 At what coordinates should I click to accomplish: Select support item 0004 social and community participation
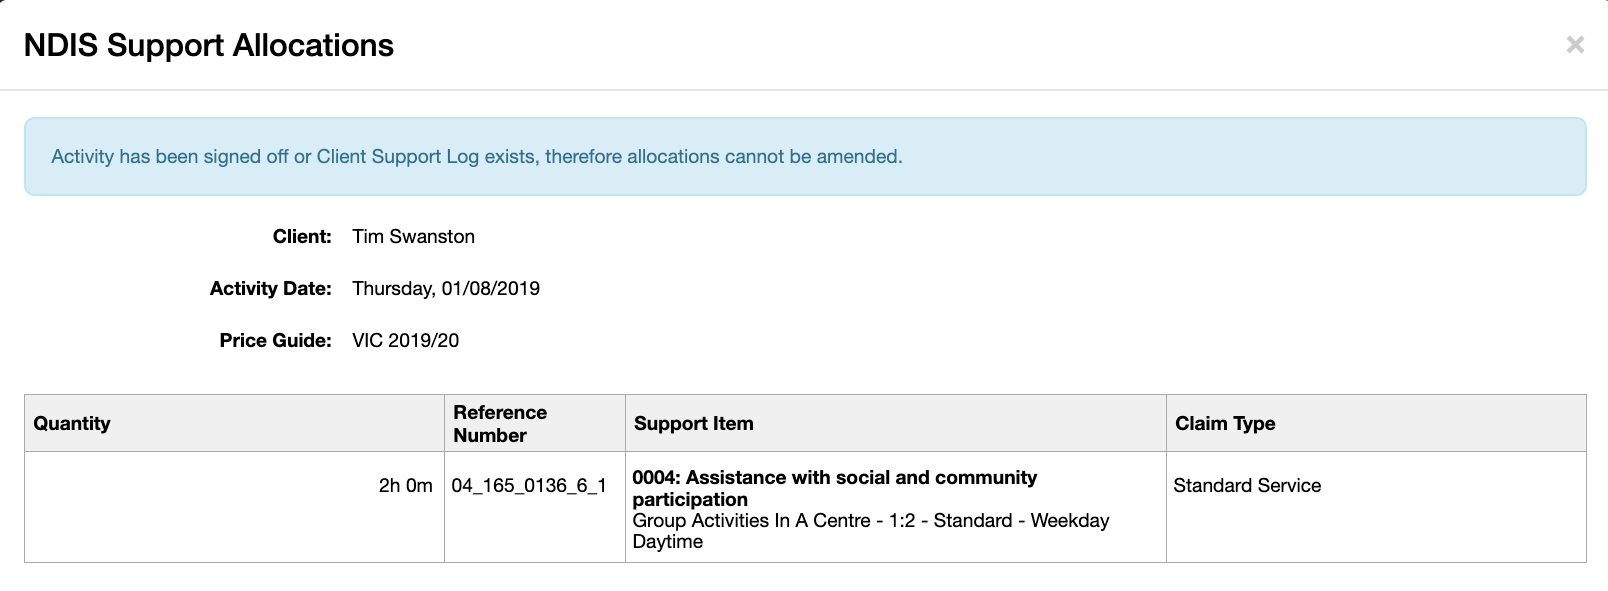(x=835, y=488)
